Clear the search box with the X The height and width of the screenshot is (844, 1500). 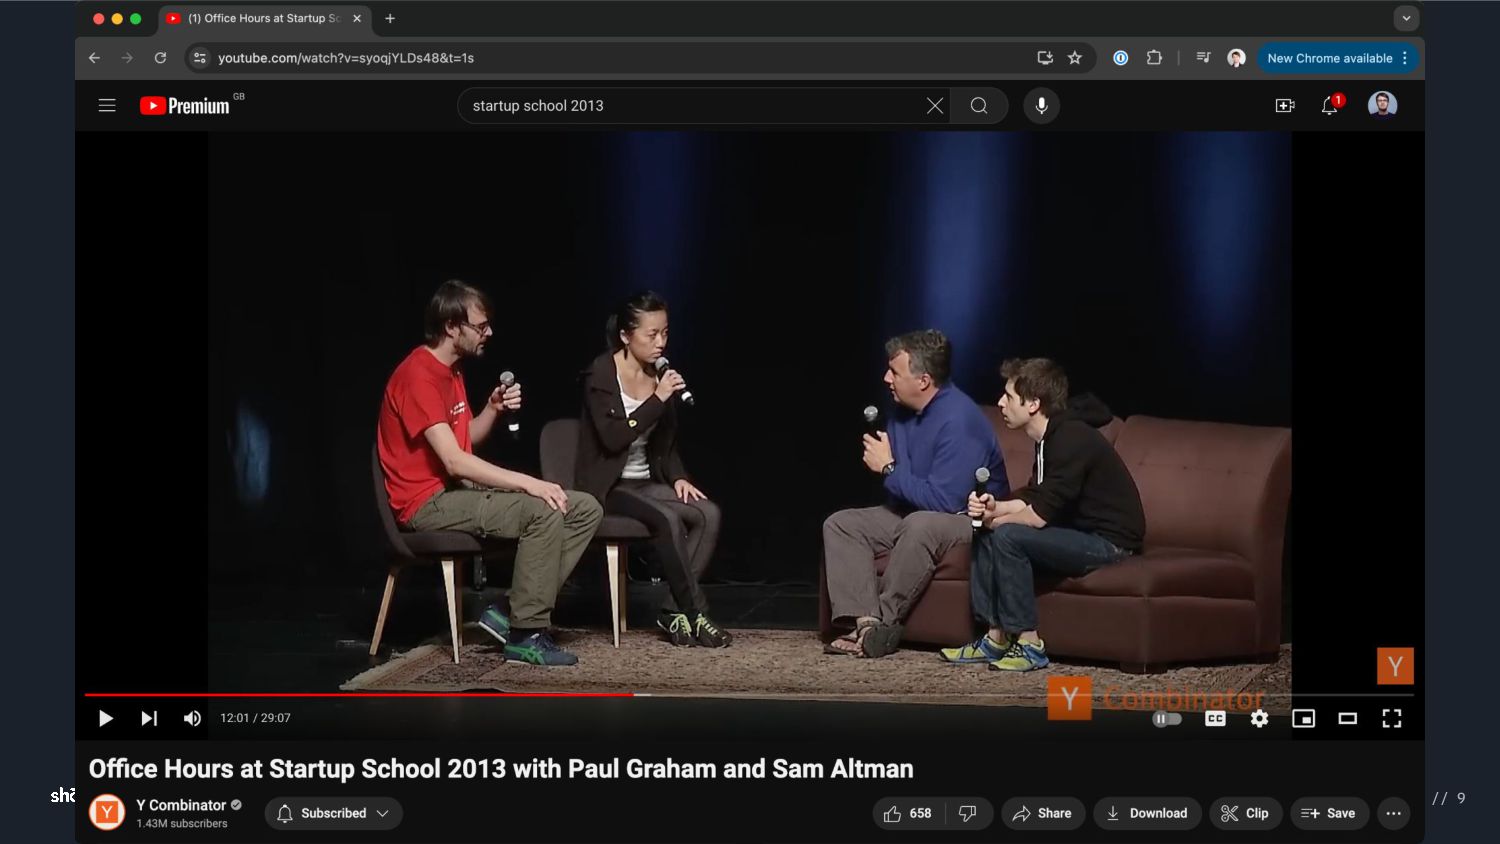(x=935, y=105)
